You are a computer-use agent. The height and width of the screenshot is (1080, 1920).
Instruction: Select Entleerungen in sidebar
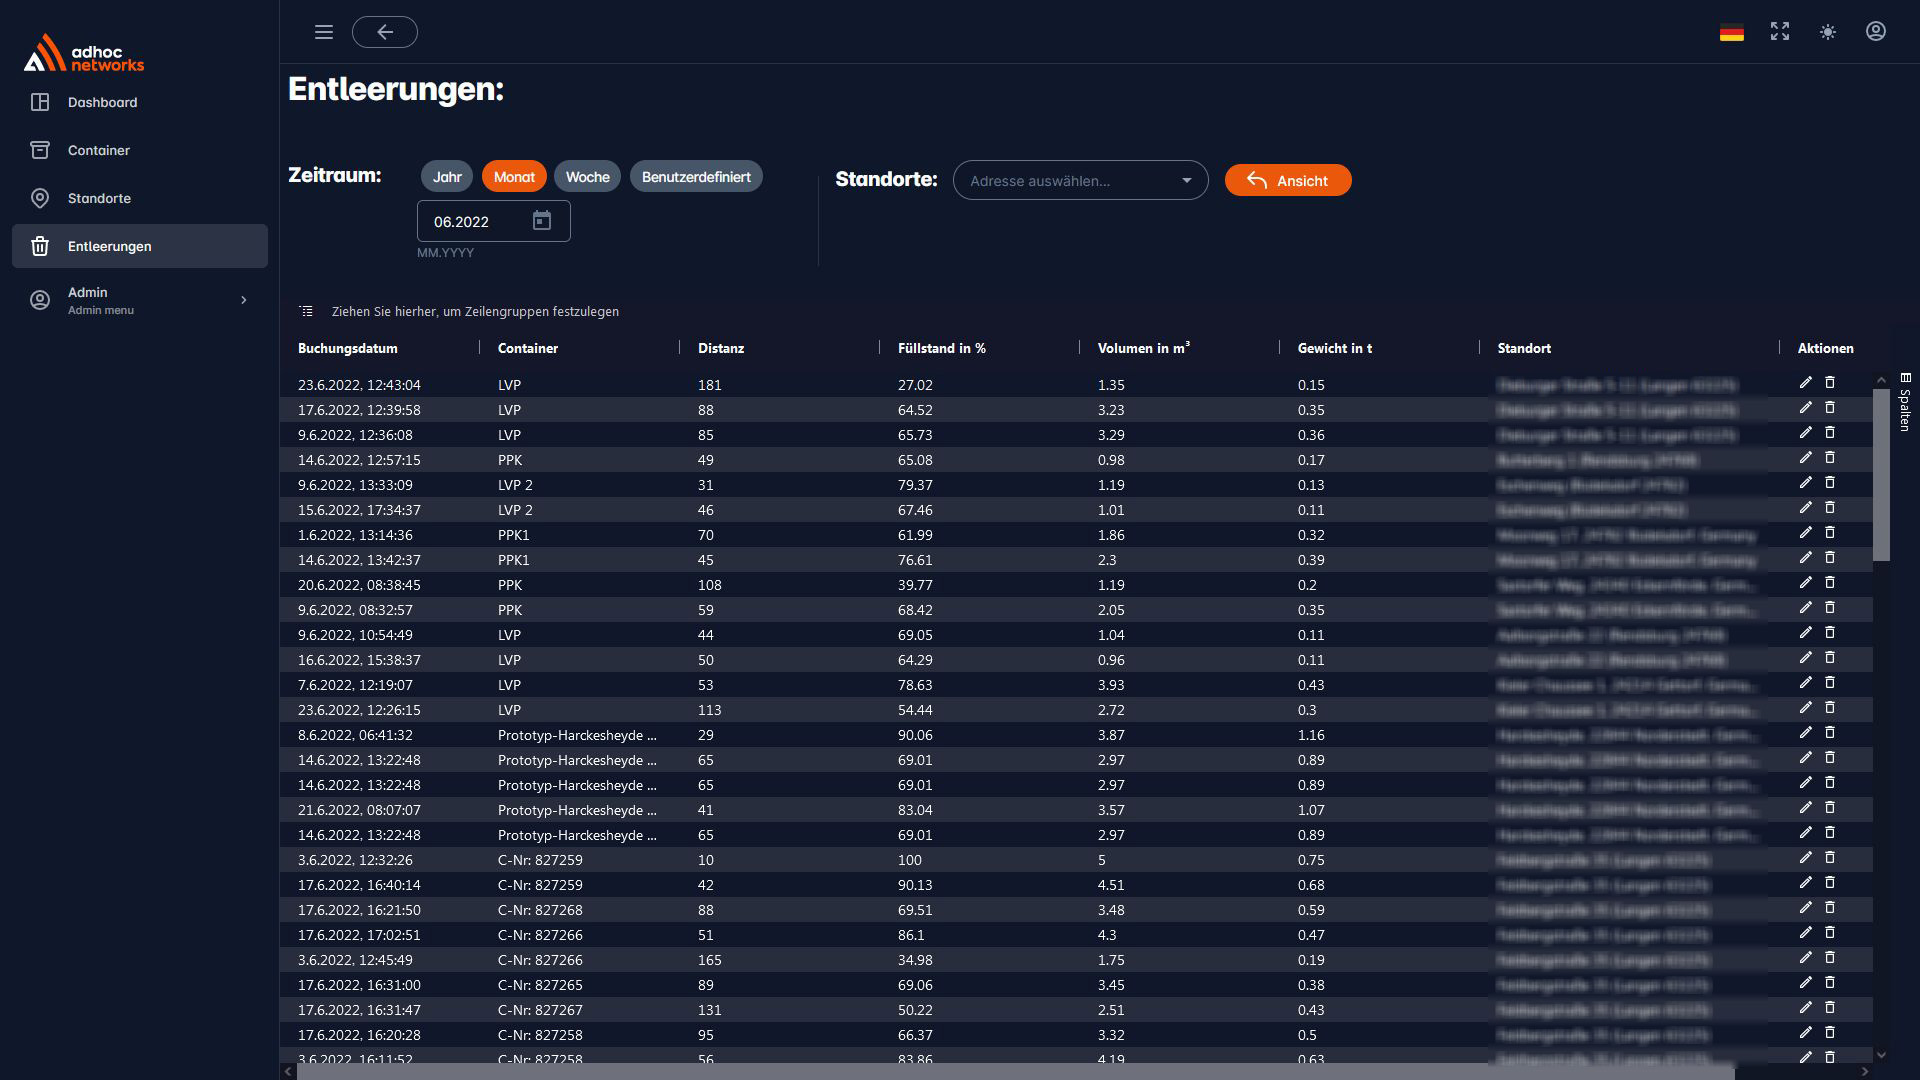pyautogui.click(x=140, y=246)
